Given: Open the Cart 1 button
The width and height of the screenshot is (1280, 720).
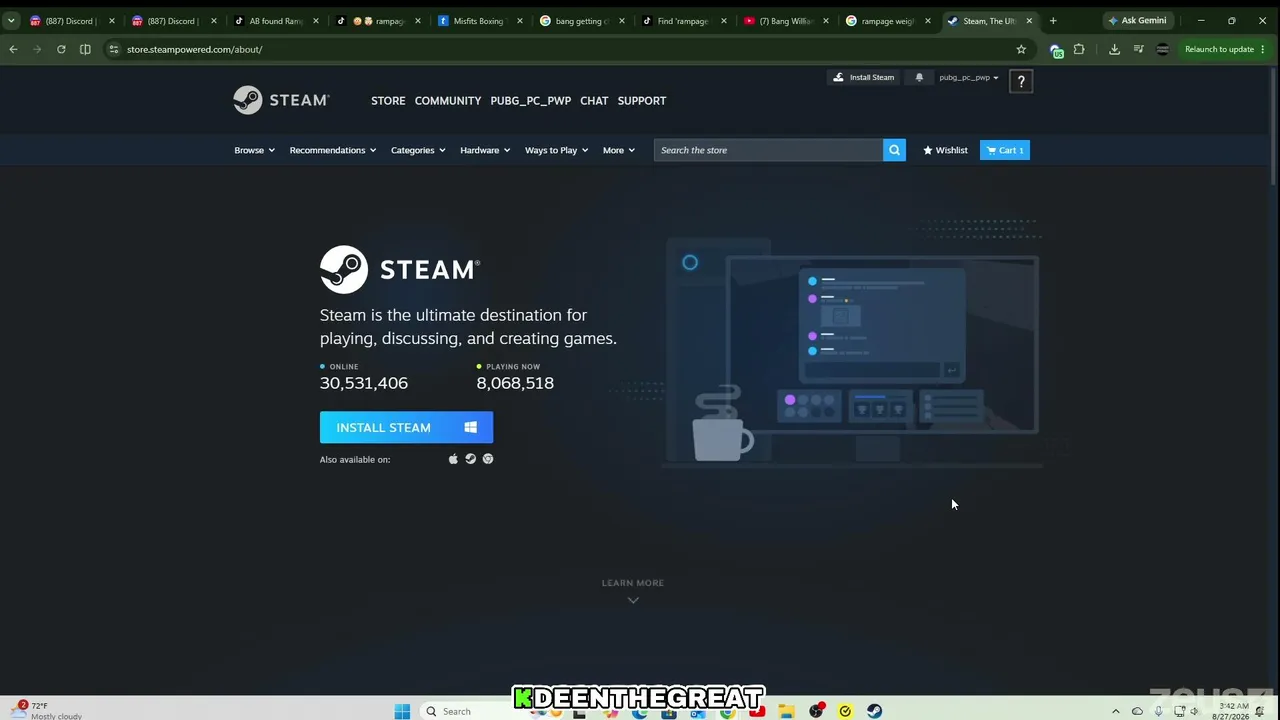Looking at the screenshot, I should [x=1005, y=150].
